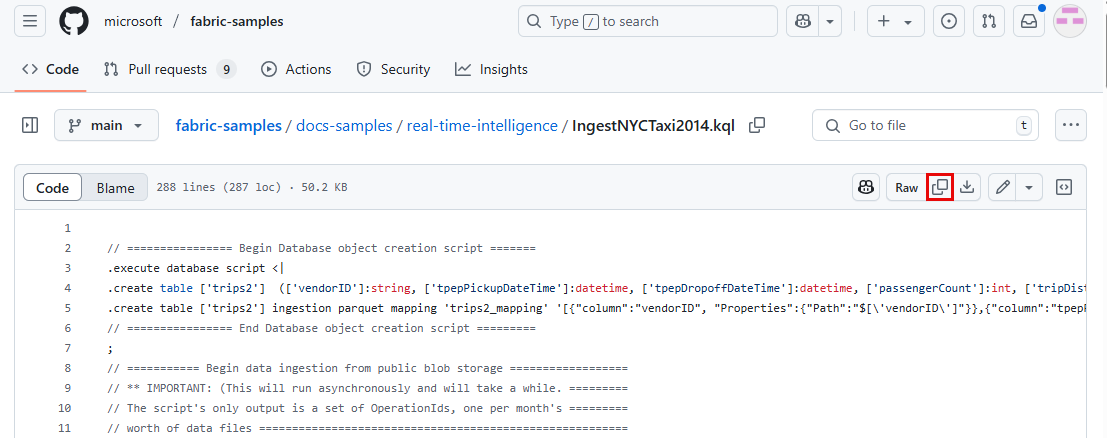Screen dimensions: 1107x440
Task: Open the Issues icon in header
Action: pyautogui.click(x=949, y=21)
